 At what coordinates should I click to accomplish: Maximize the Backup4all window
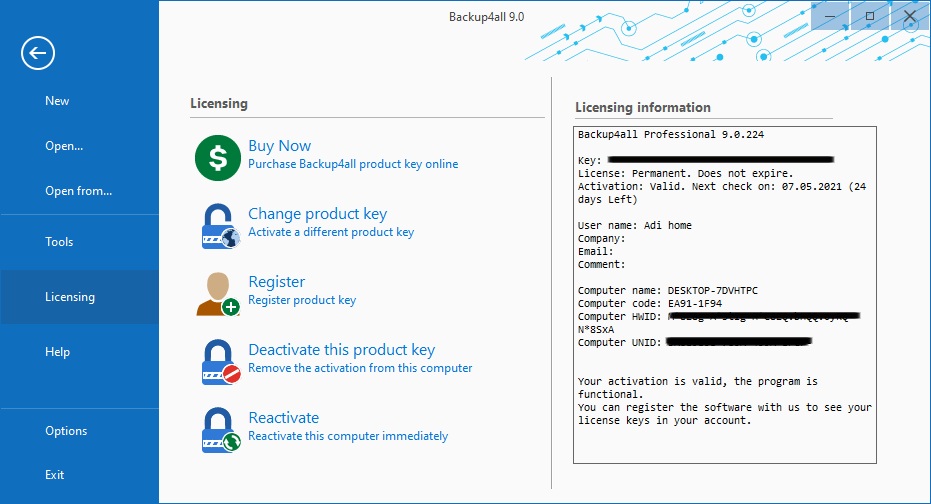click(x=870, y=16)
